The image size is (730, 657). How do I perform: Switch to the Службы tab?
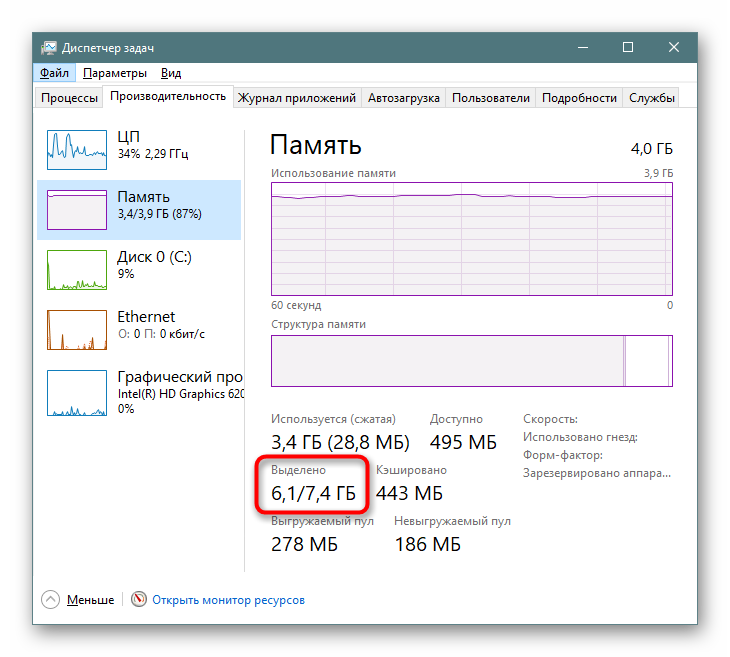click(651, 98)
